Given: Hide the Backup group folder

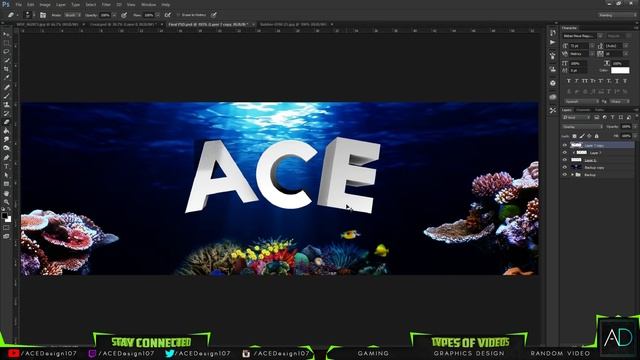Looking at the screenshot, I should [565, 175].
